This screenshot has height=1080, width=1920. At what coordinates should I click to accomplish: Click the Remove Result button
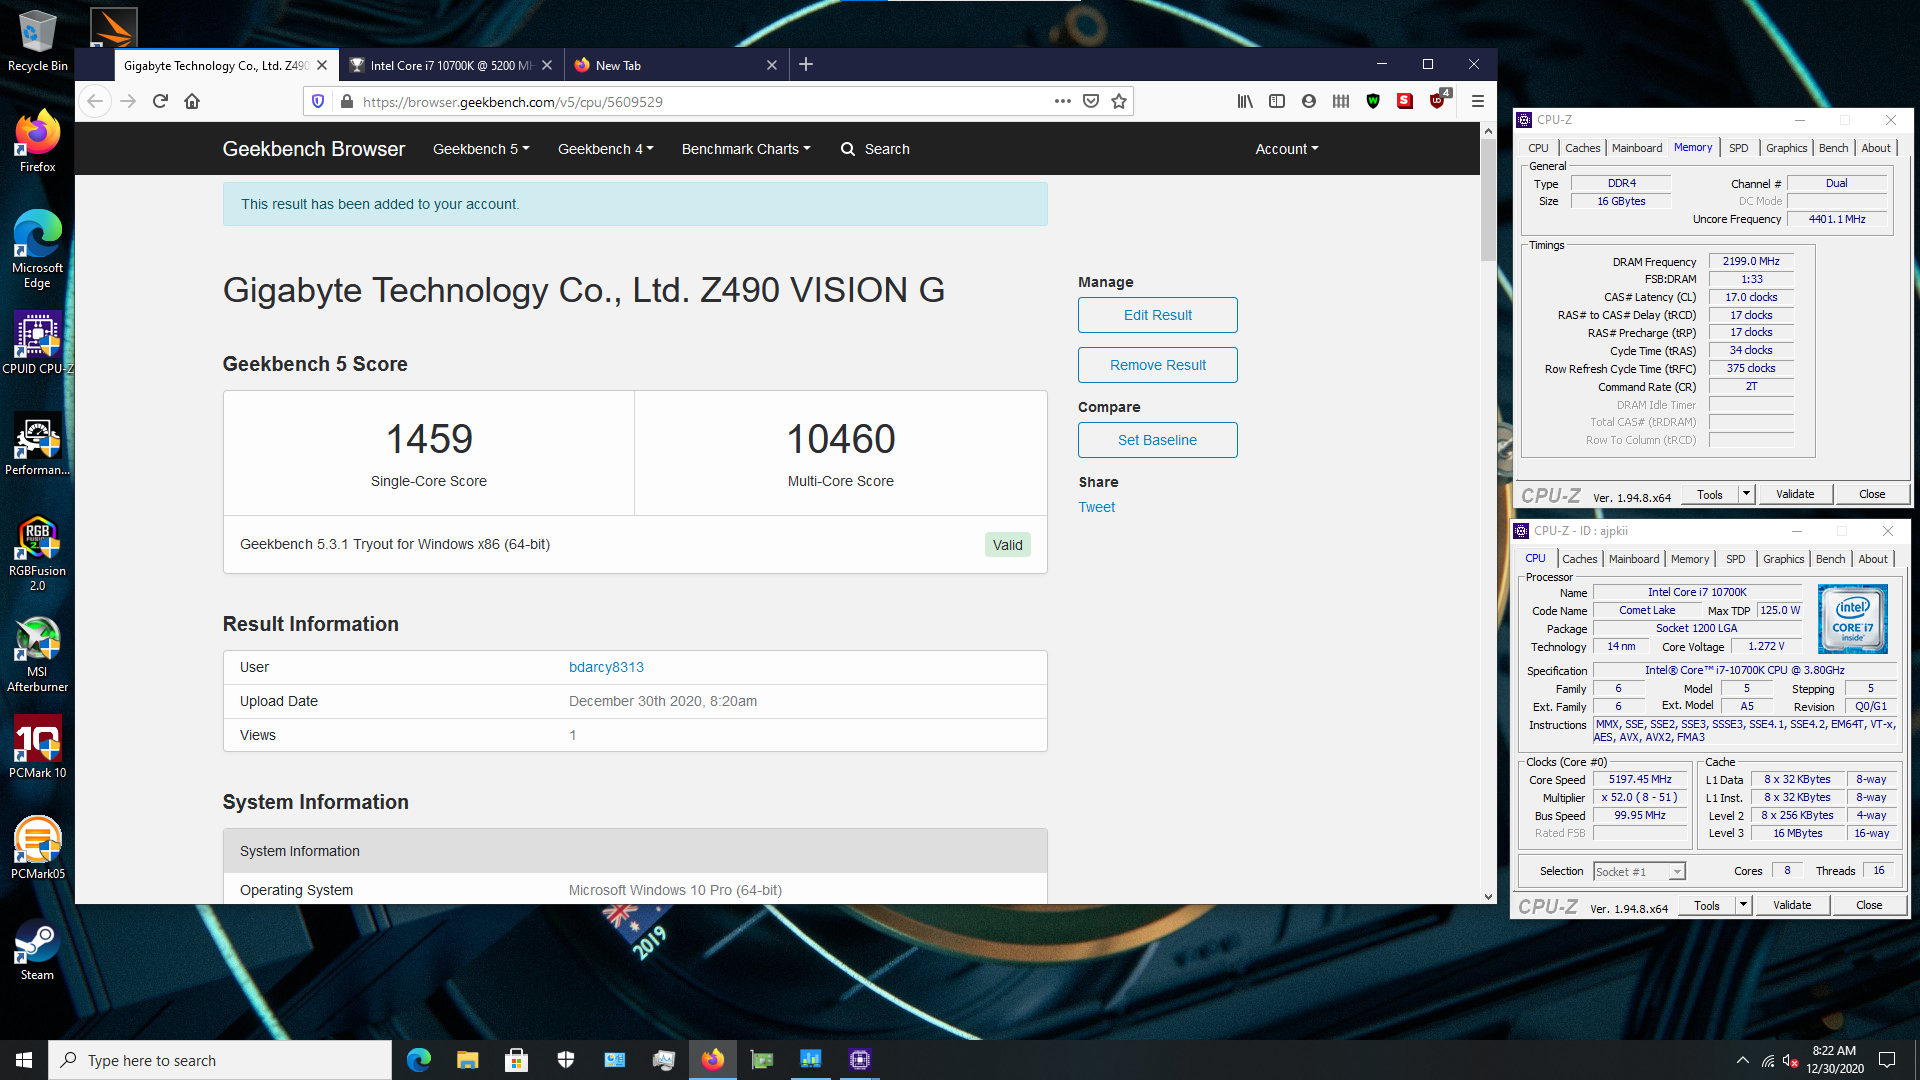[1157, 365]
